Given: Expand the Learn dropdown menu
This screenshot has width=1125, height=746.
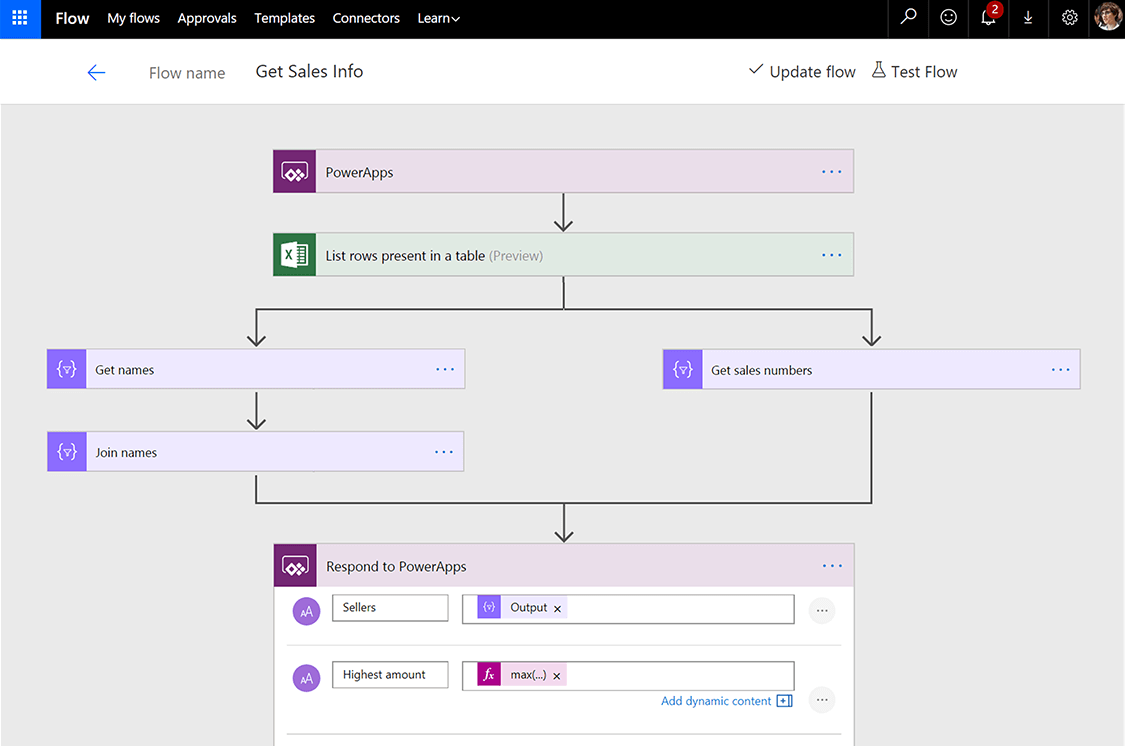Looking at the screenshot, I should pos(438,19).
